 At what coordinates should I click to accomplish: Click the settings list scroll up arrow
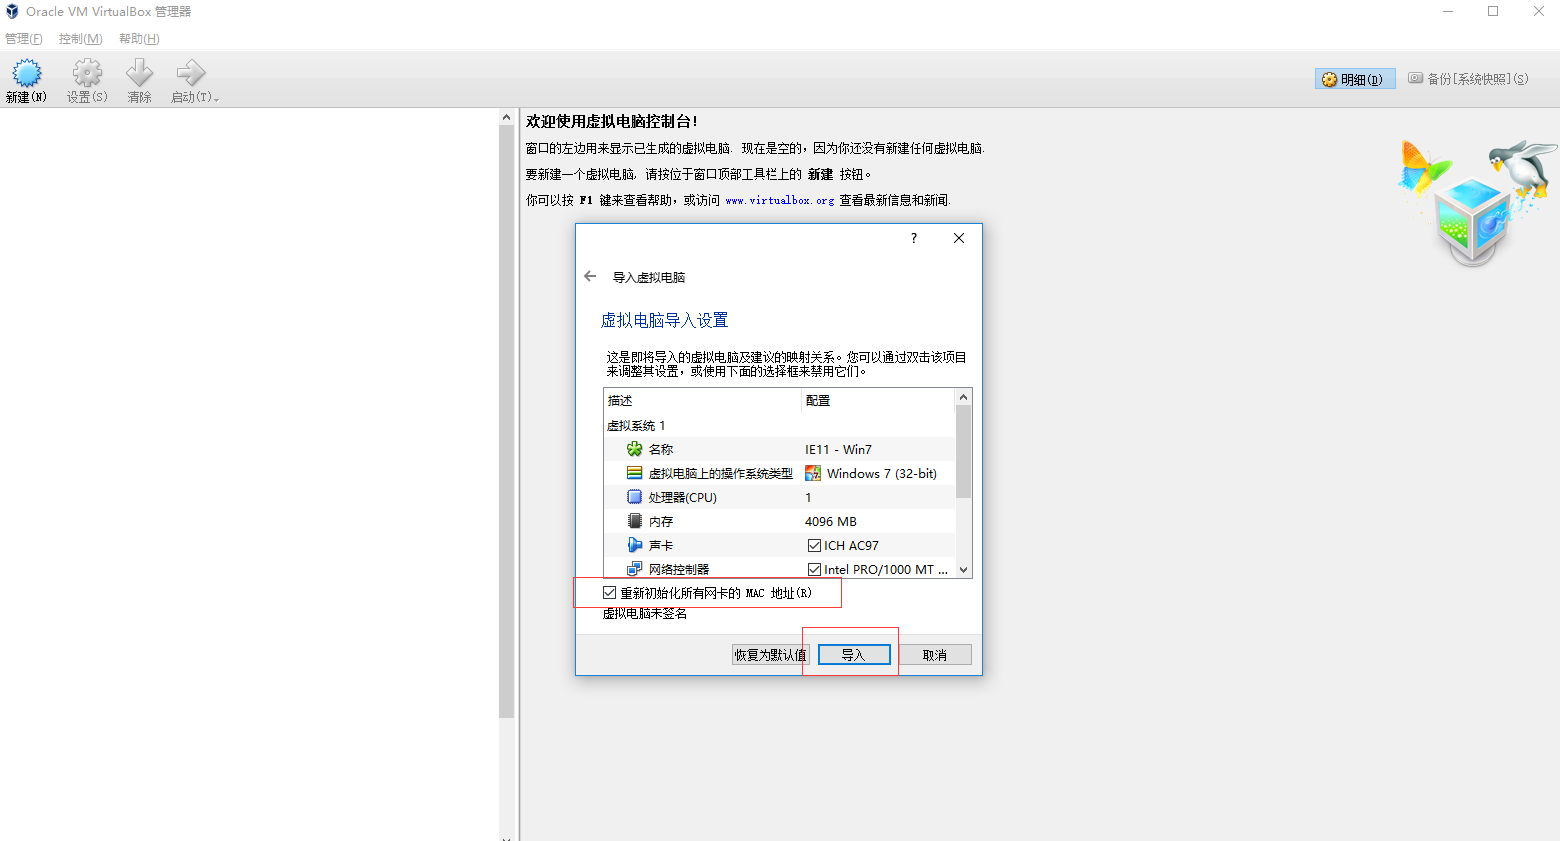pos(964,397)
